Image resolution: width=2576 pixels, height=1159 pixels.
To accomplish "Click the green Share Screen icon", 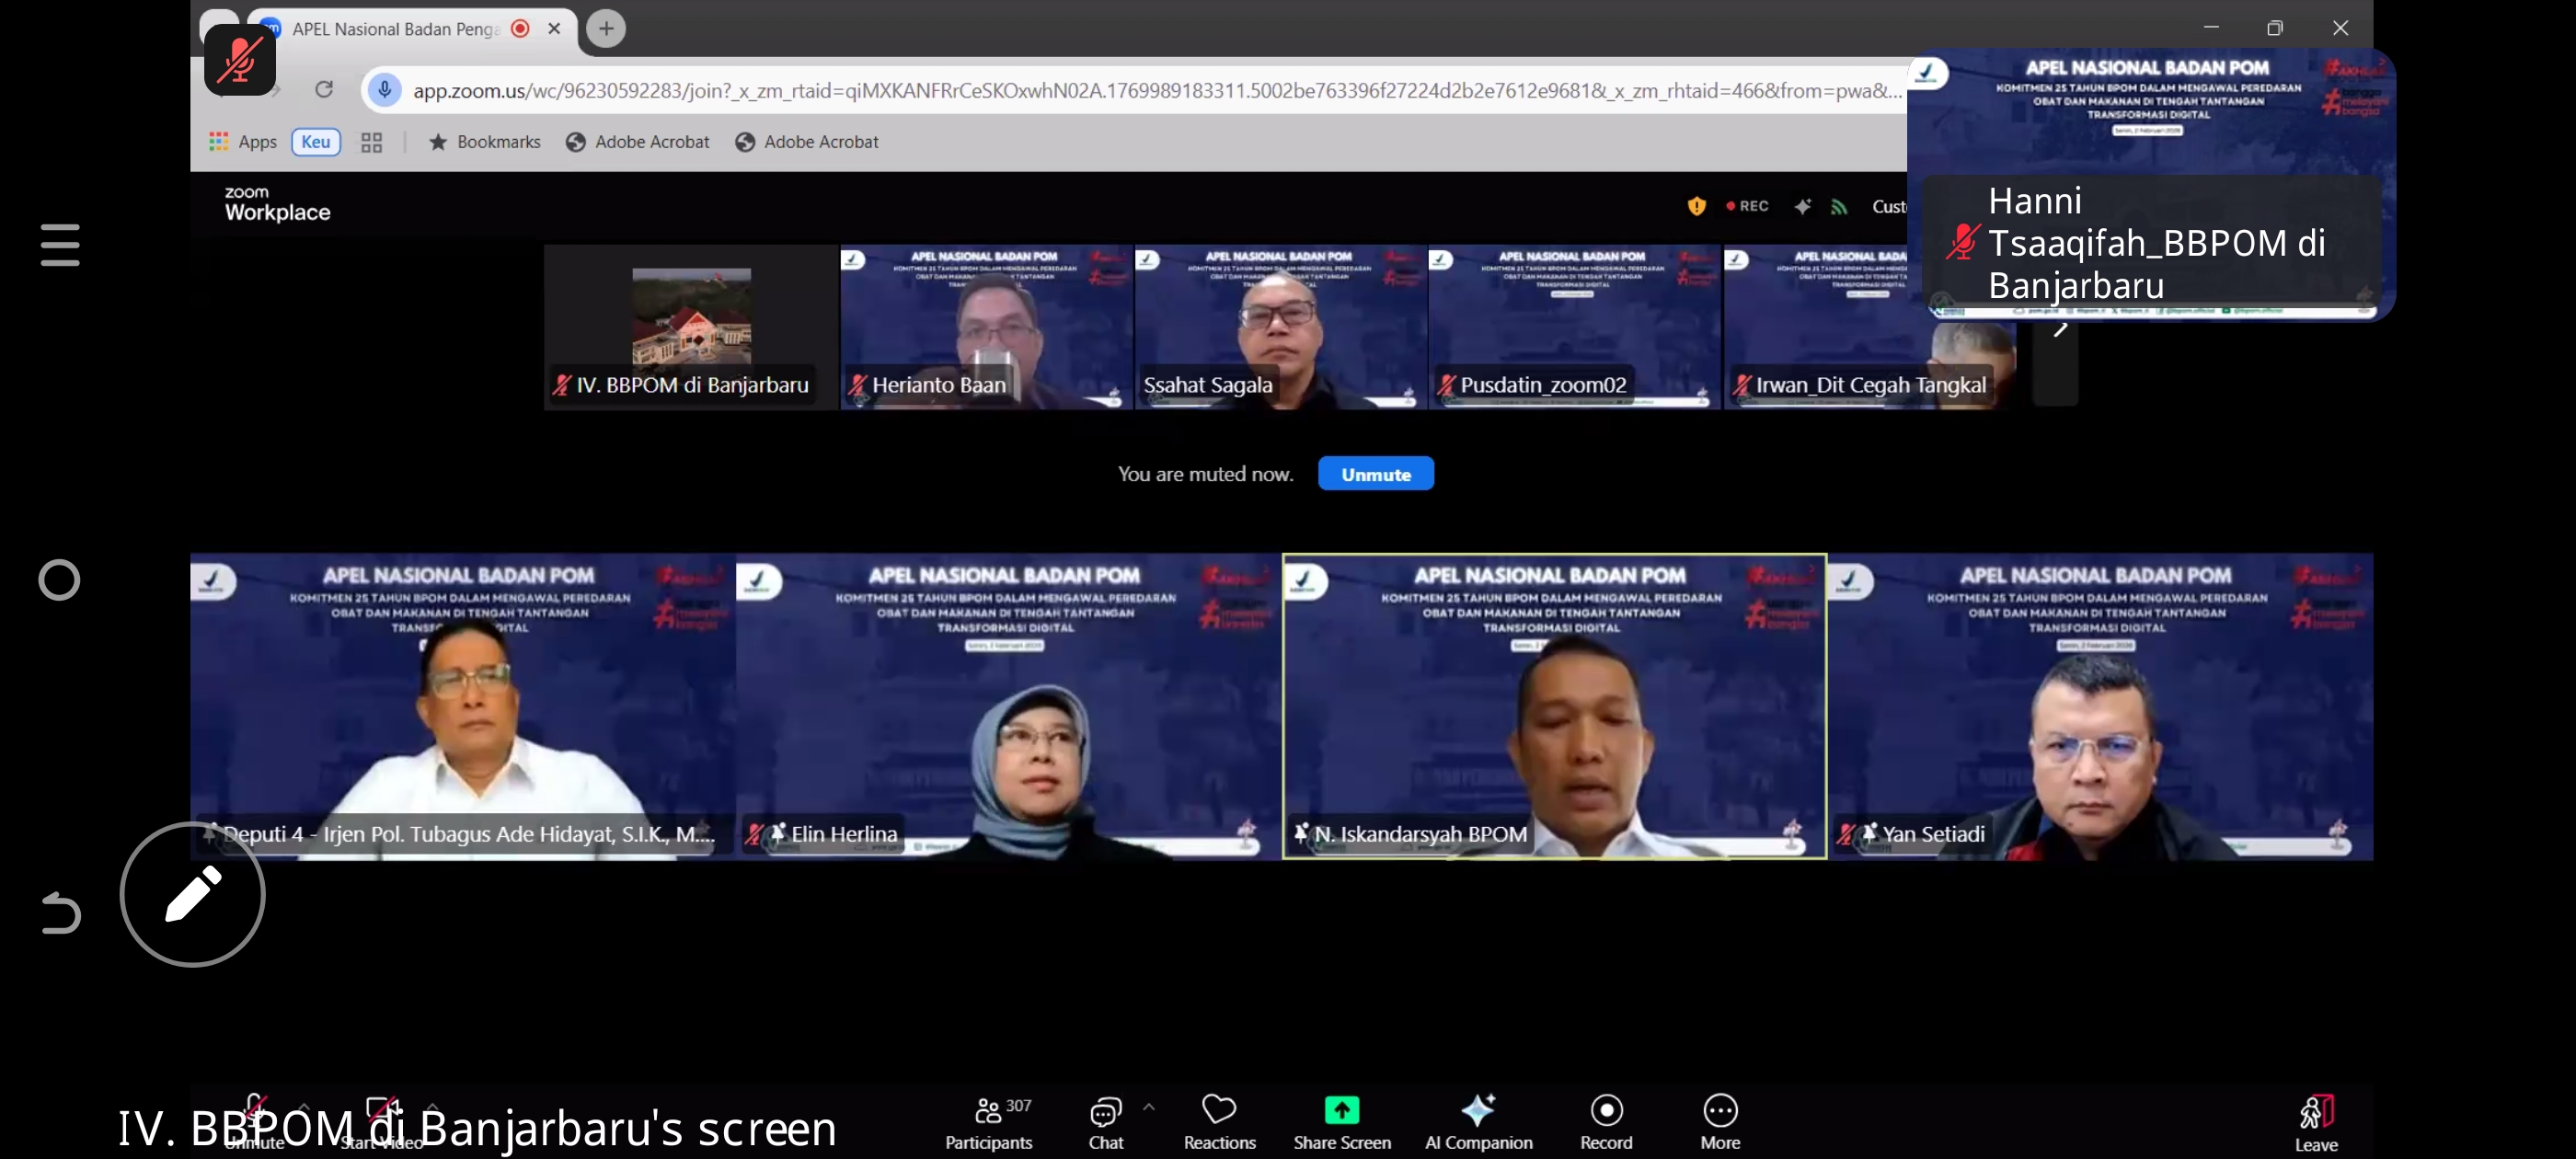I will tap(1341, 1110).
